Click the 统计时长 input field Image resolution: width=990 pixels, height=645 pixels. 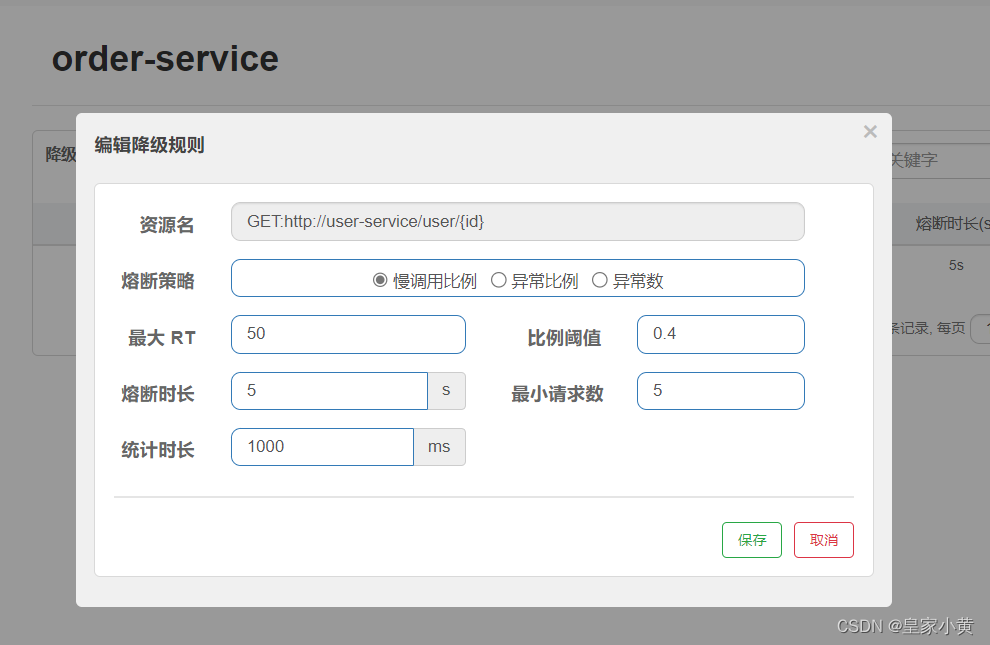pos(322,447)
